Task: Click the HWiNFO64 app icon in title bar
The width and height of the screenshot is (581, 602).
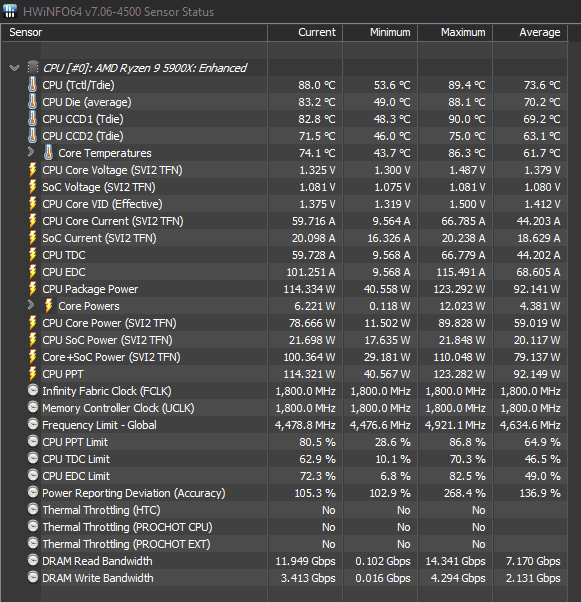Action: coord(10,11)
